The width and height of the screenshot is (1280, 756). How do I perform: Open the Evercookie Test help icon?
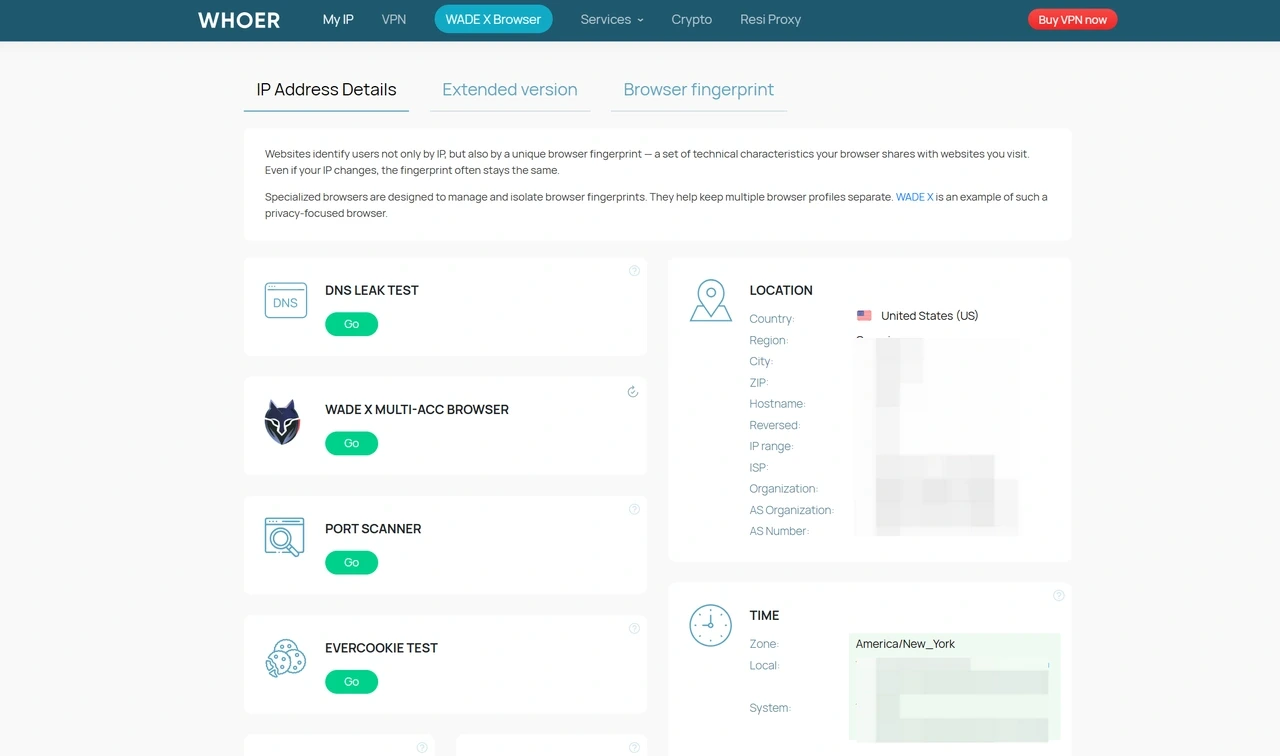click(x=634, y=629)
